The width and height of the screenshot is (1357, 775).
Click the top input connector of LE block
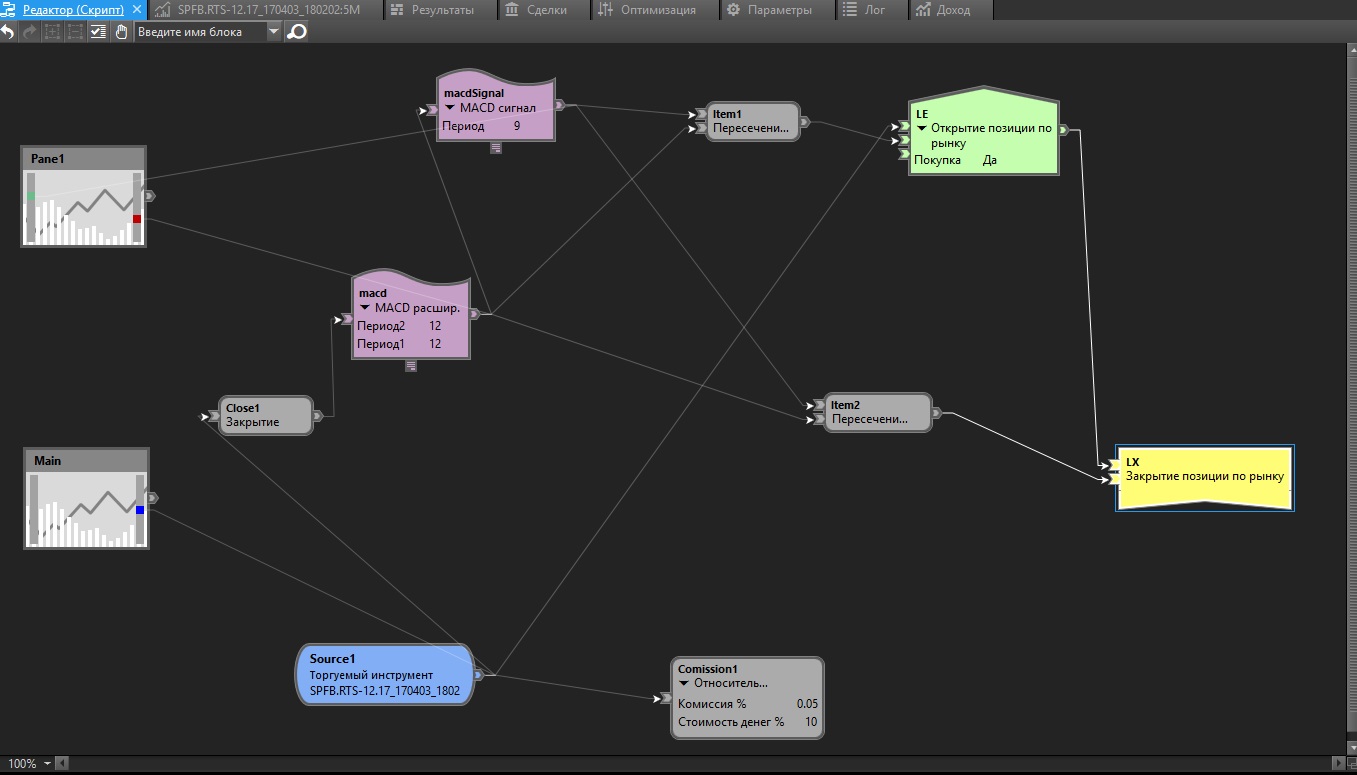point(903,127)
